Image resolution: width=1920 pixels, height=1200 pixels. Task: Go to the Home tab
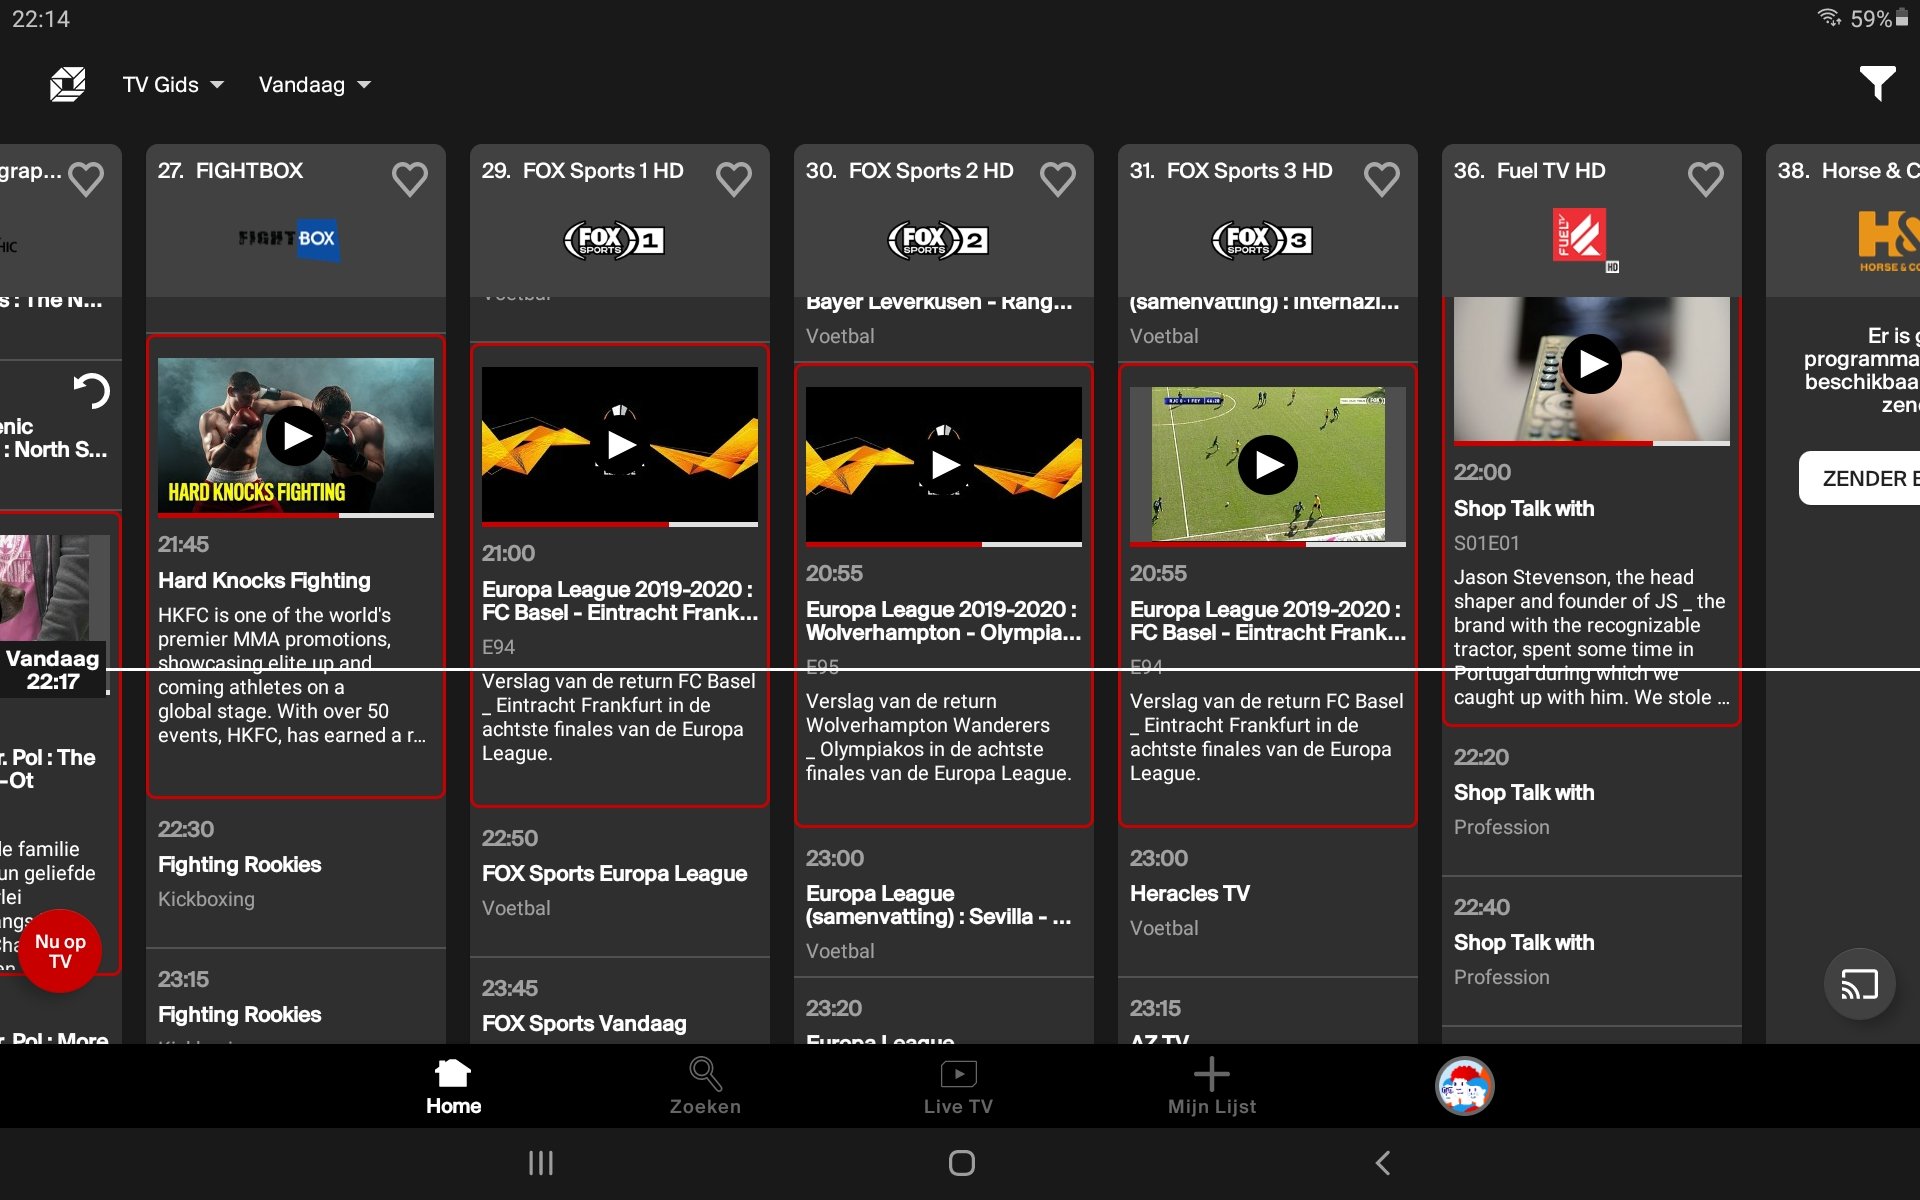453,1087
